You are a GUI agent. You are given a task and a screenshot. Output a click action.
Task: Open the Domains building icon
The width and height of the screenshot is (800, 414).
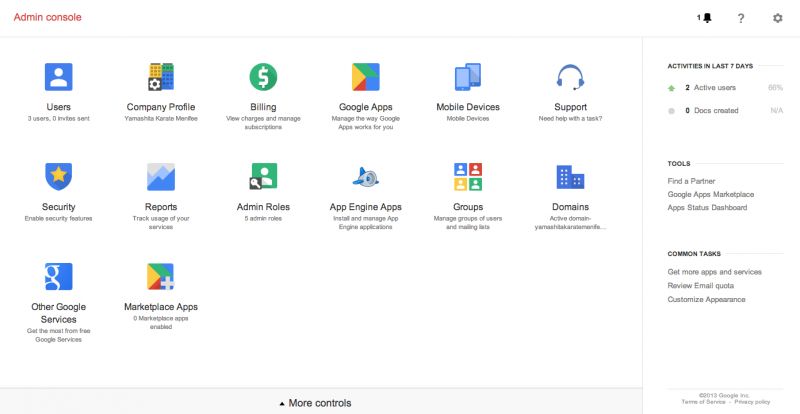570,177
